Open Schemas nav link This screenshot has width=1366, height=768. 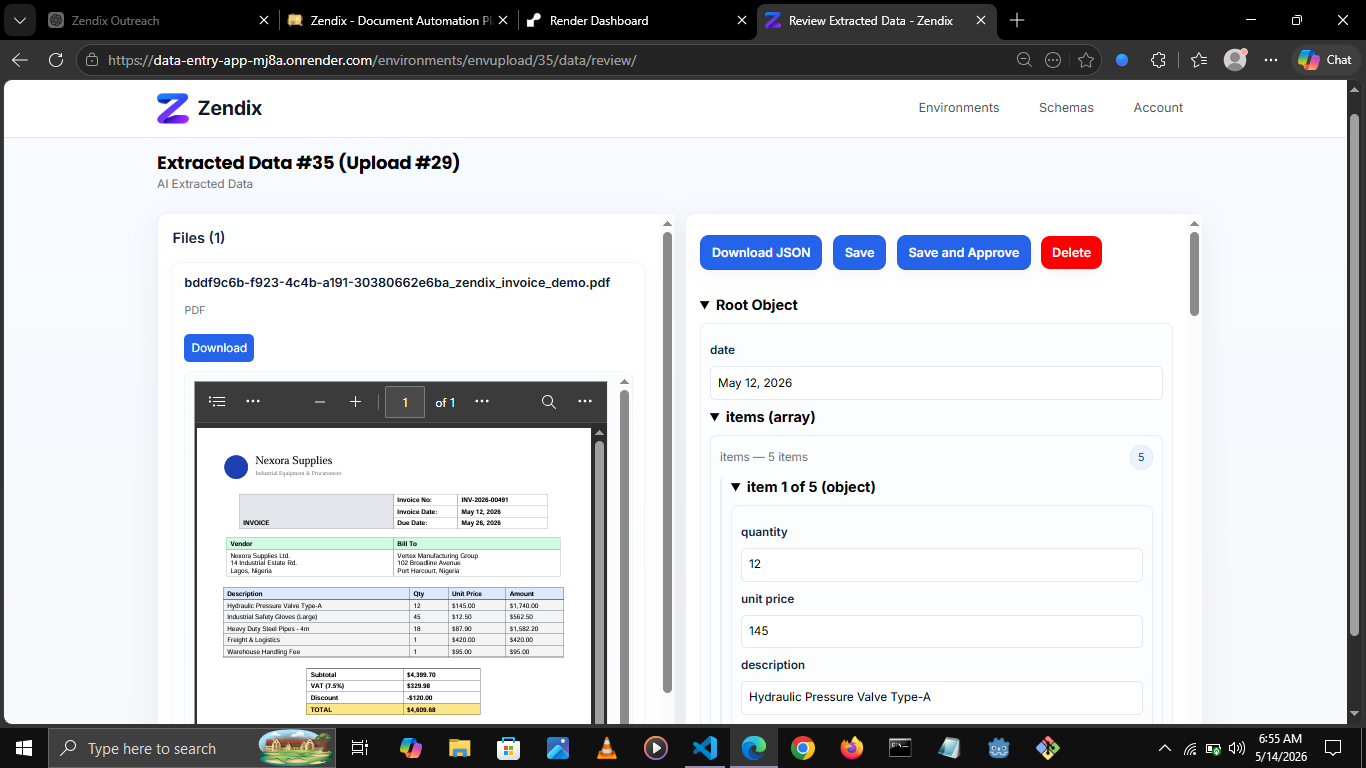pos(1066,108)
